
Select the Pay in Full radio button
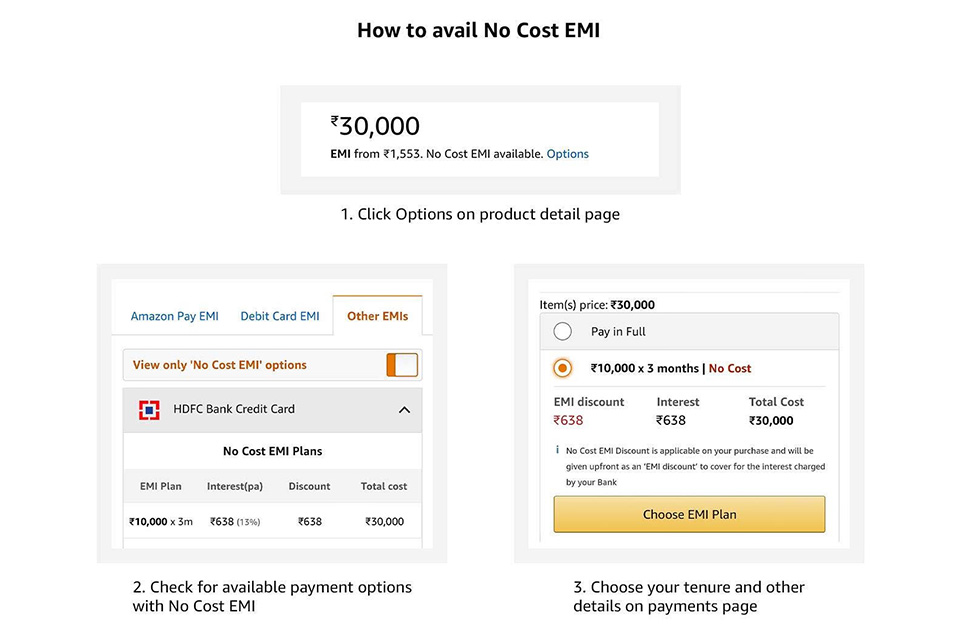tap(563, 332)
